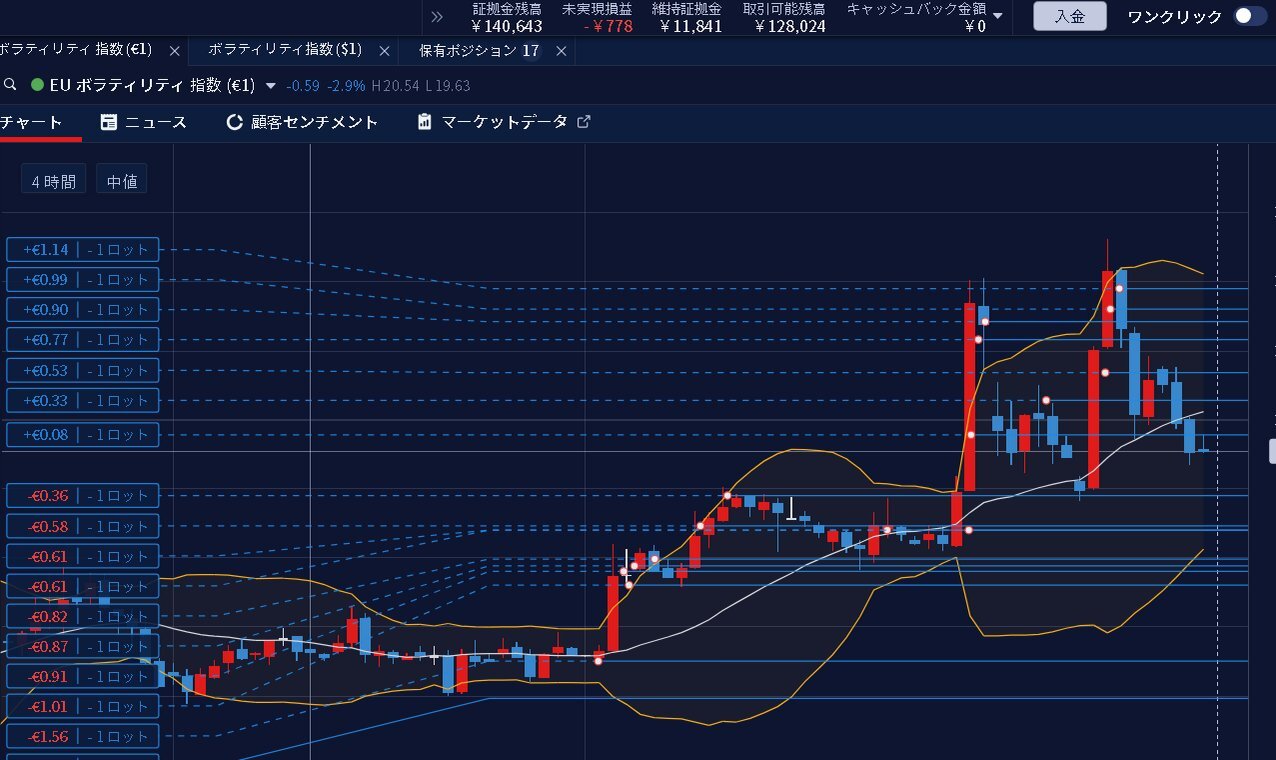Close the ボラティリティ指数(€1) tab
Screen dimensions: 1276x760
coord(175,50)
